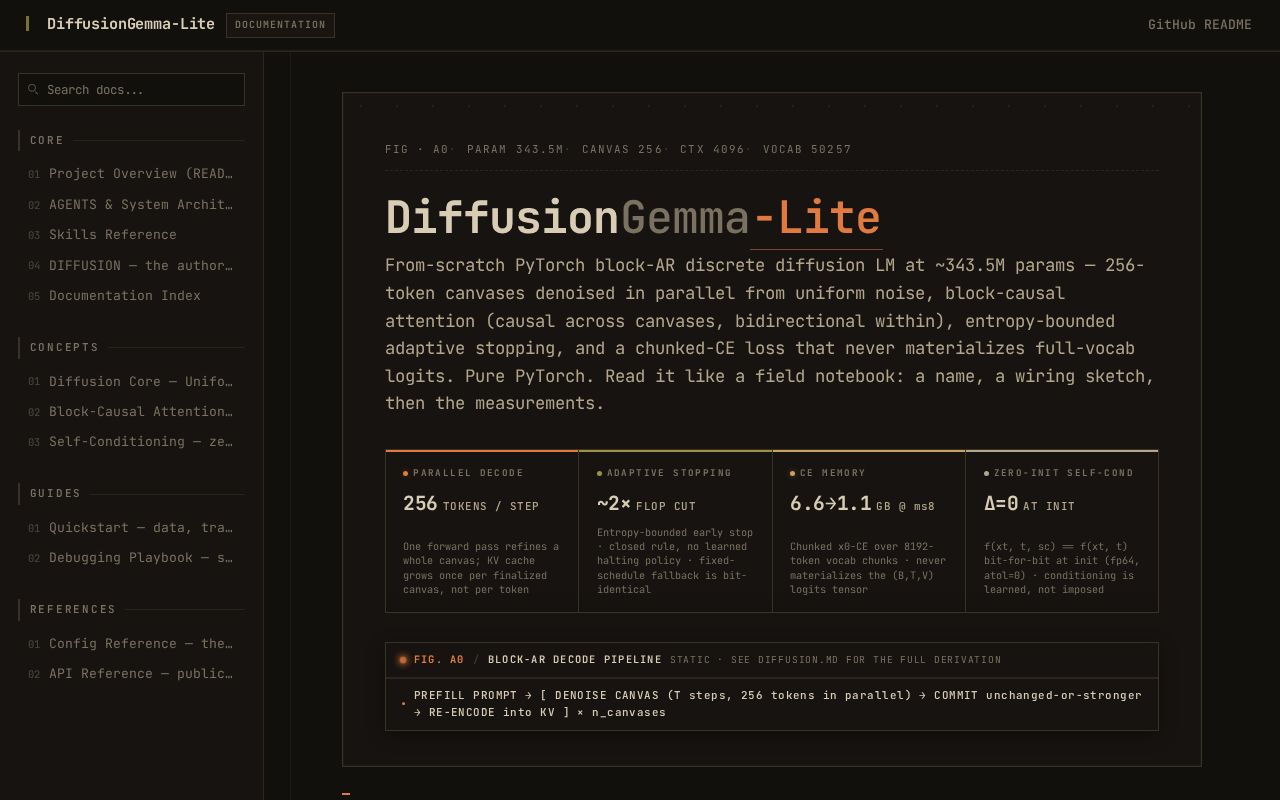Click the CORE section heading
Image resolution: width=1280 pixels, height=800 pixels.
coord(47,140)
